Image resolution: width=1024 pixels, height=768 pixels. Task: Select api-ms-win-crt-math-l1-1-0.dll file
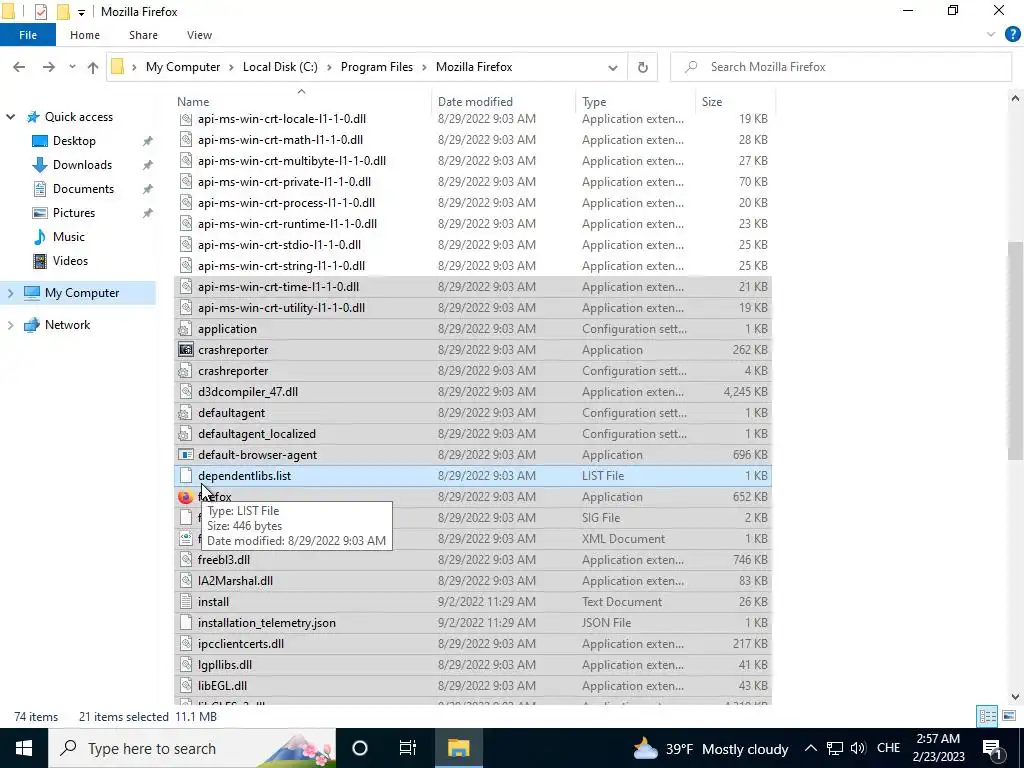click(473, 140)
